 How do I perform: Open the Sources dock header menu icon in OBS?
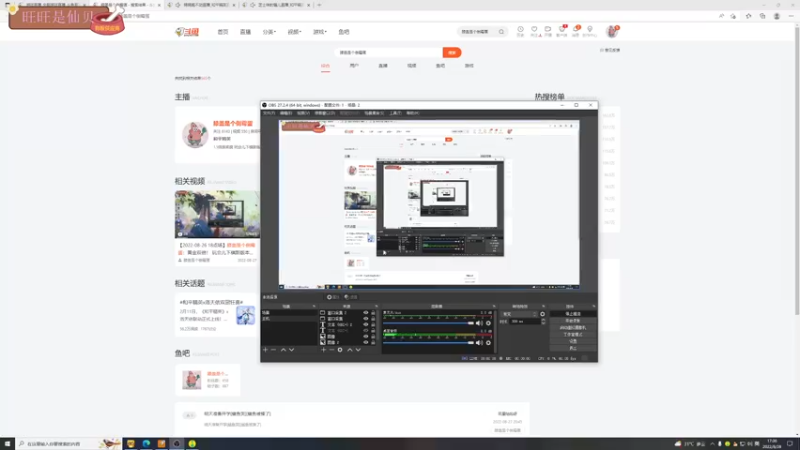click(x=377, y=307)
